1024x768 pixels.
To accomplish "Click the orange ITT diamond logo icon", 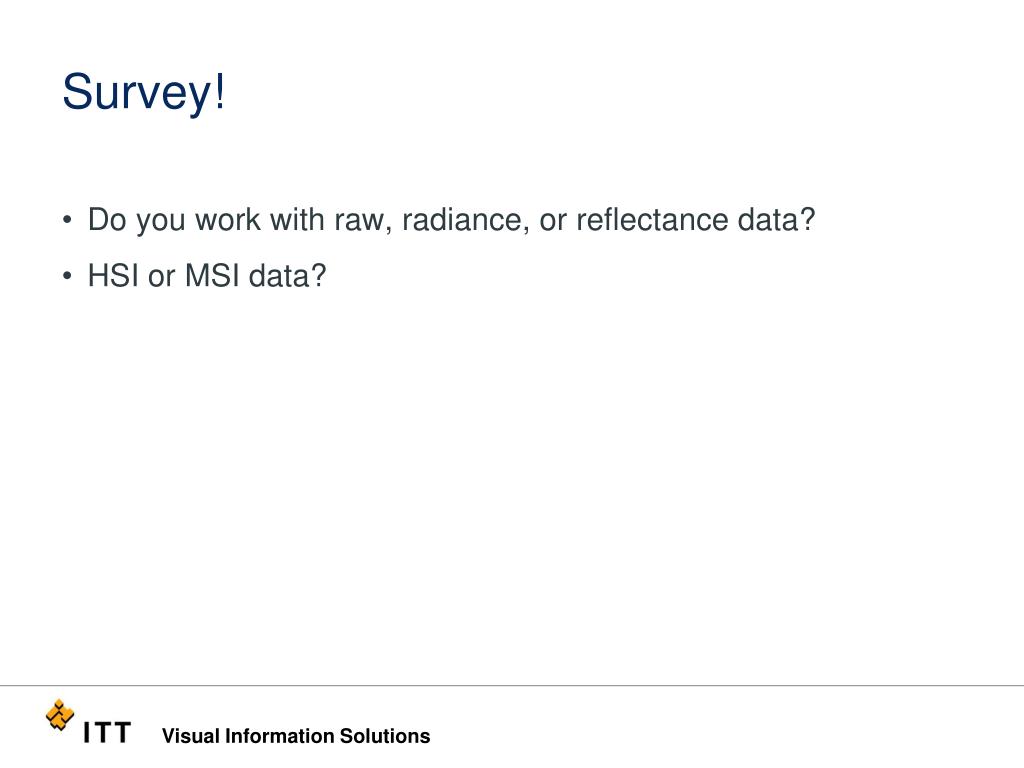I will click(59, 715).
